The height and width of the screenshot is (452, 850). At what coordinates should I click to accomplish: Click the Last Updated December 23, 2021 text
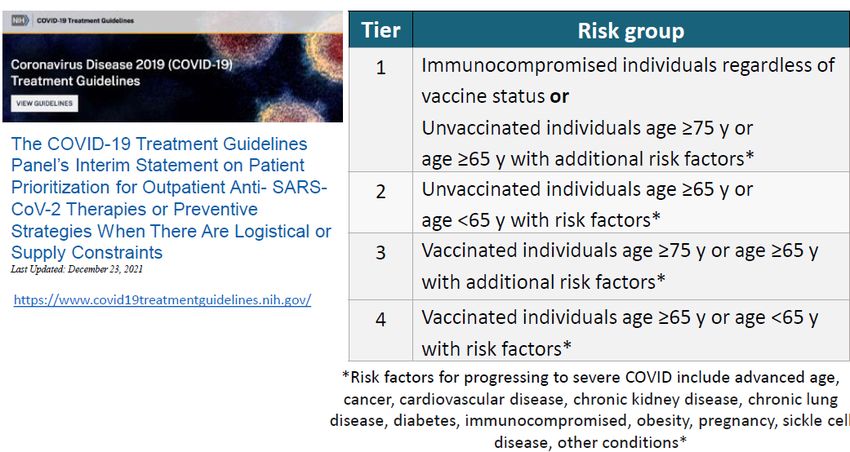pos(76,269)
